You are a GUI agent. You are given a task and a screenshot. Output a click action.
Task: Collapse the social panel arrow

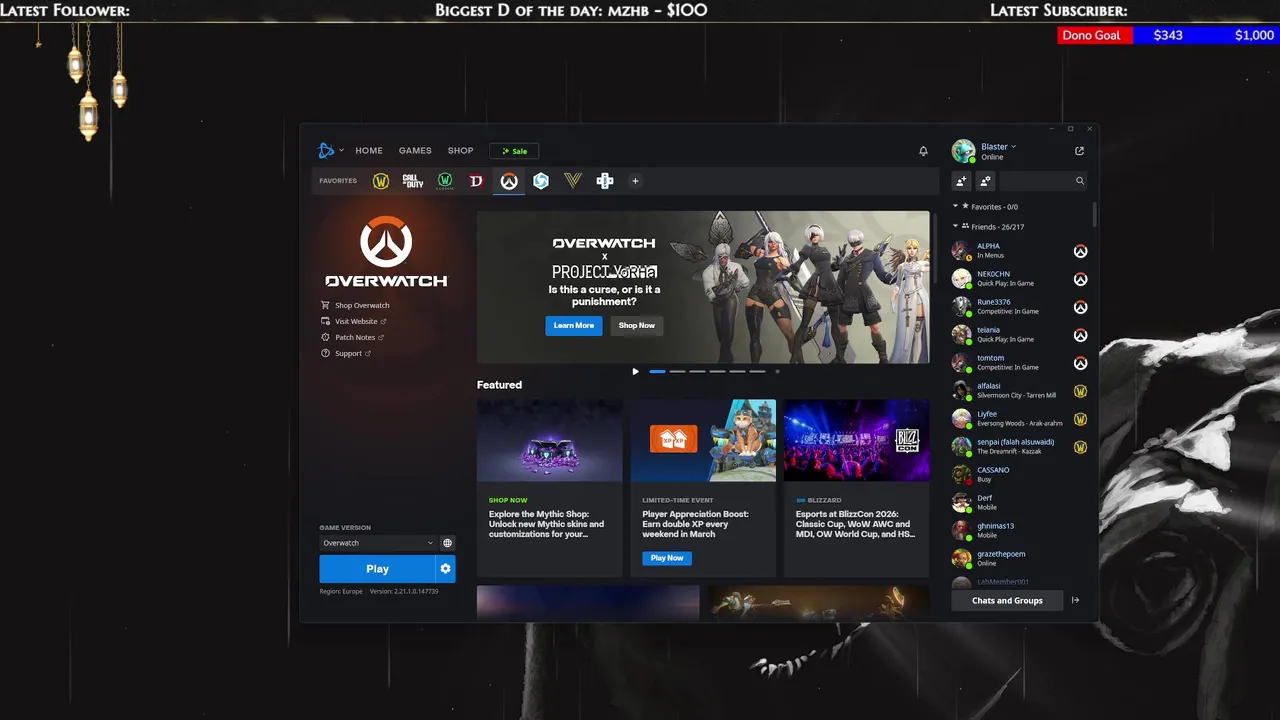[1075, 600]
